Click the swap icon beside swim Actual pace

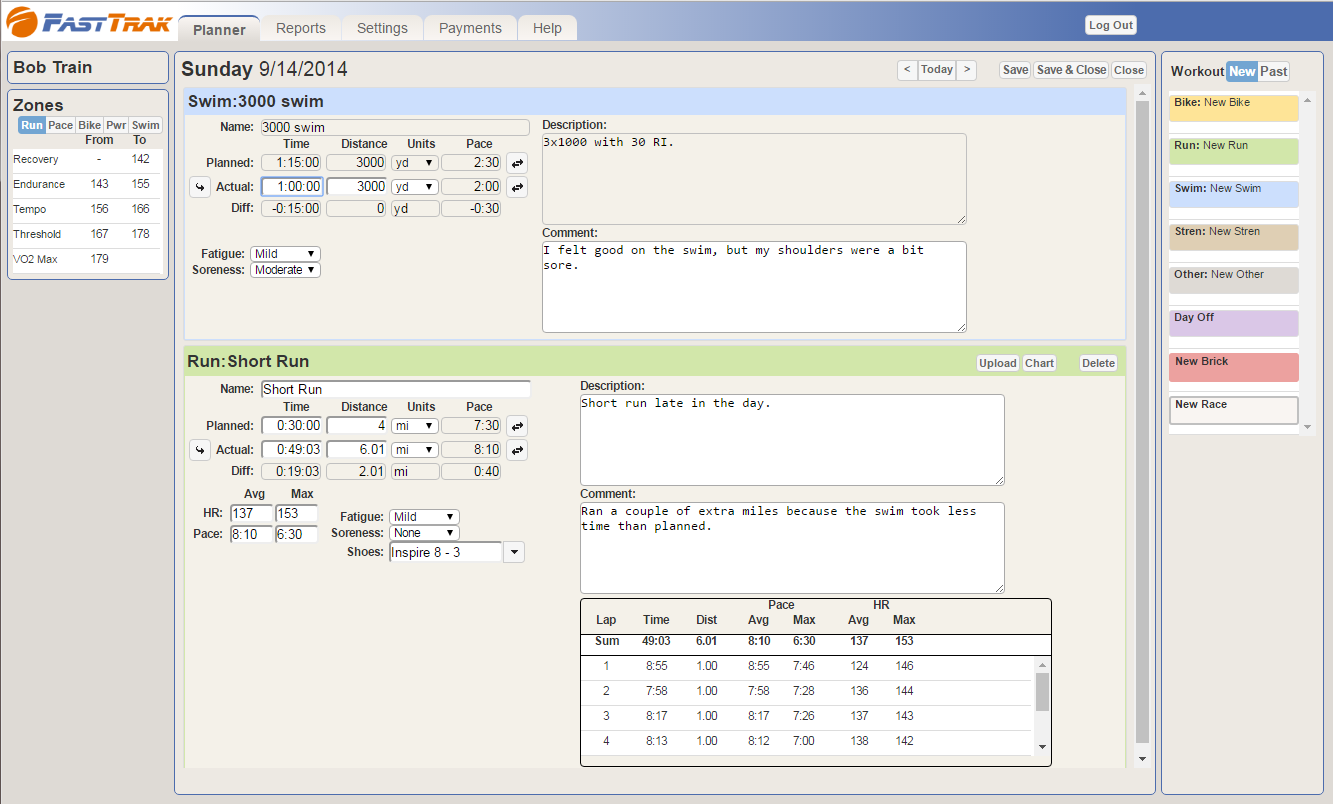(517, 187)
